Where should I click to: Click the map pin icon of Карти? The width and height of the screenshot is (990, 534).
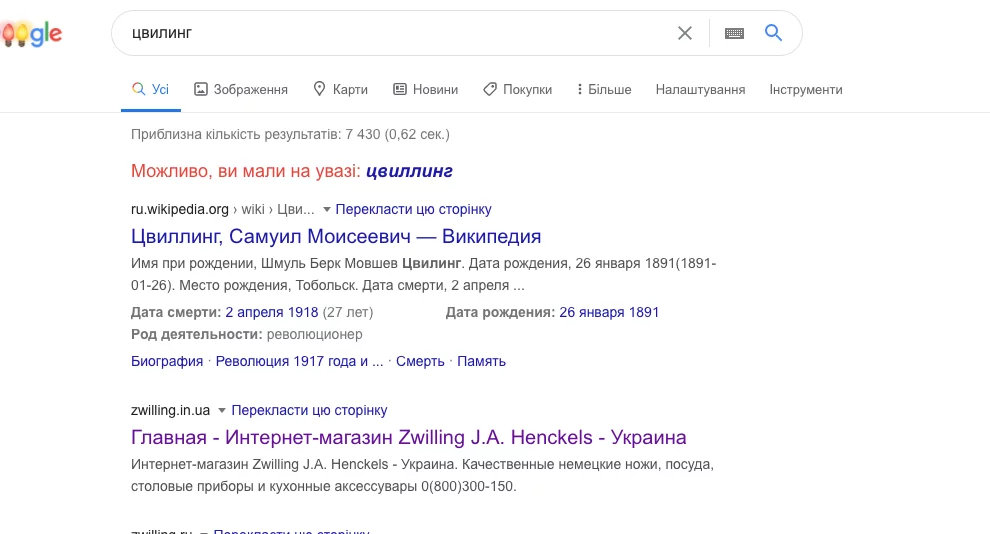point(319,89)
